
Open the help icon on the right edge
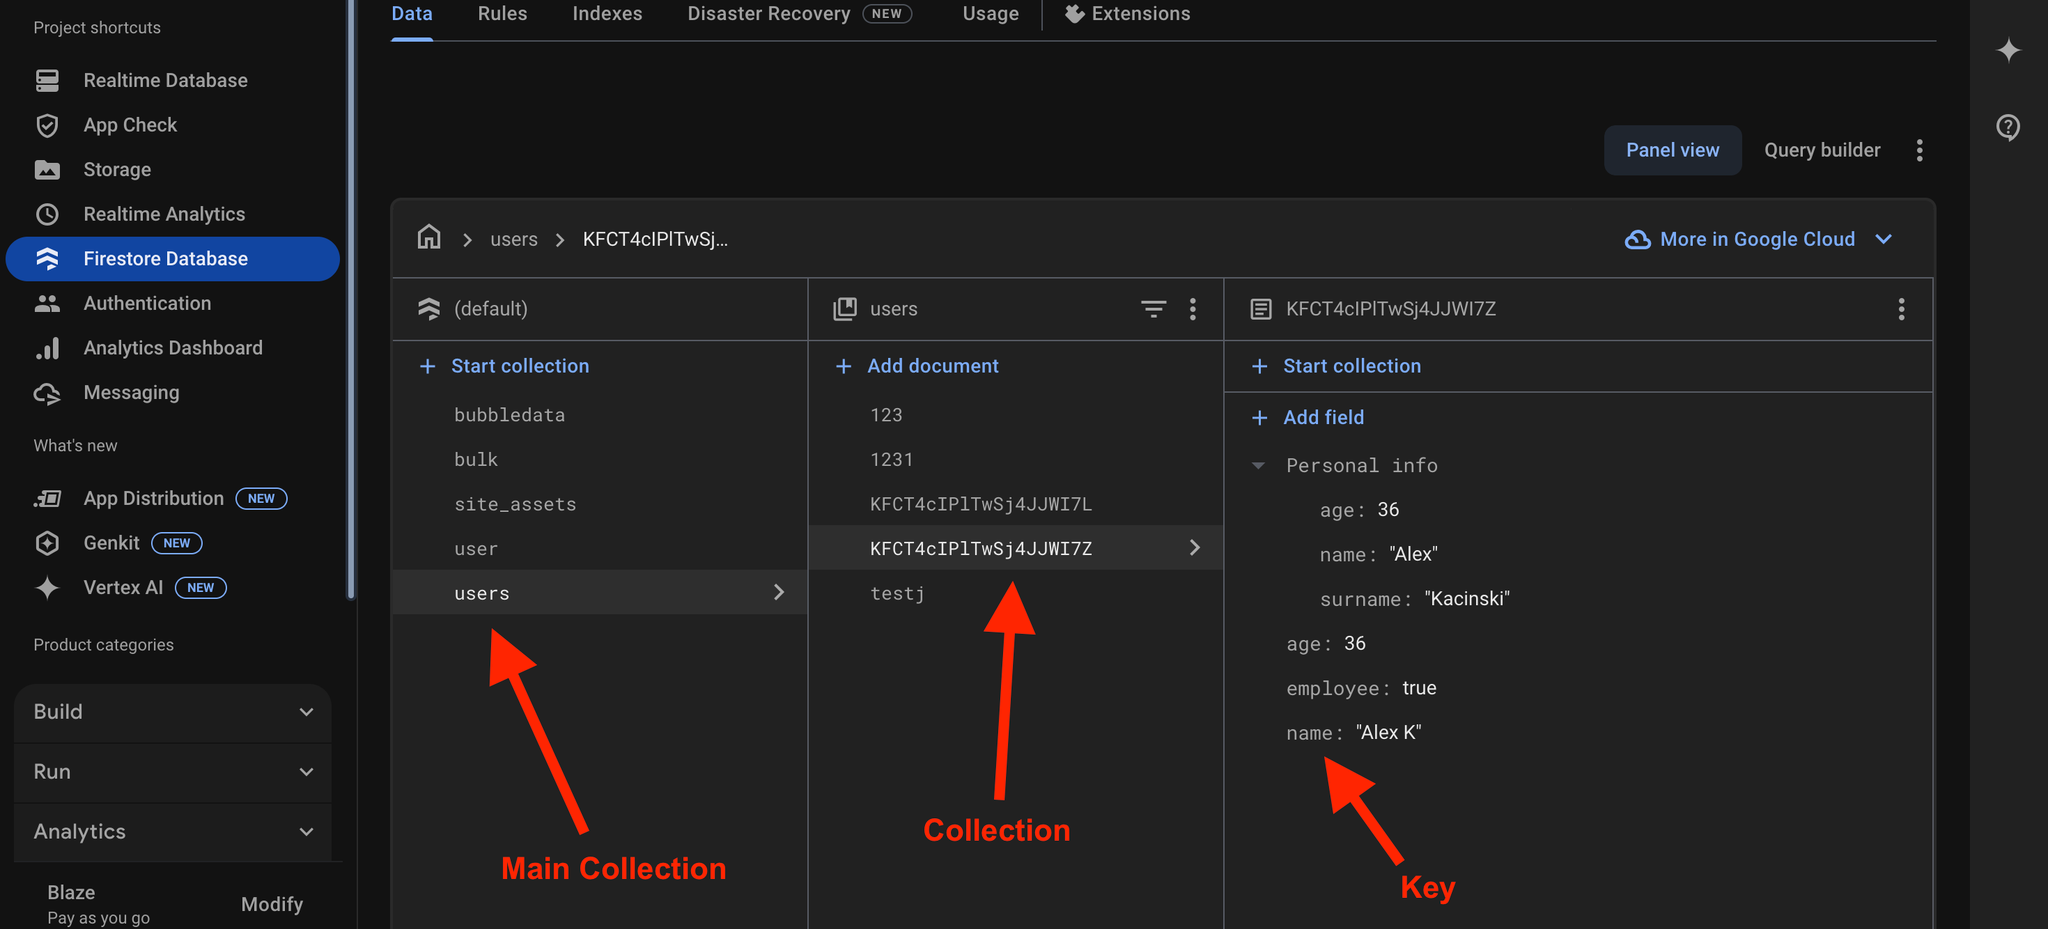[2009, 127]
